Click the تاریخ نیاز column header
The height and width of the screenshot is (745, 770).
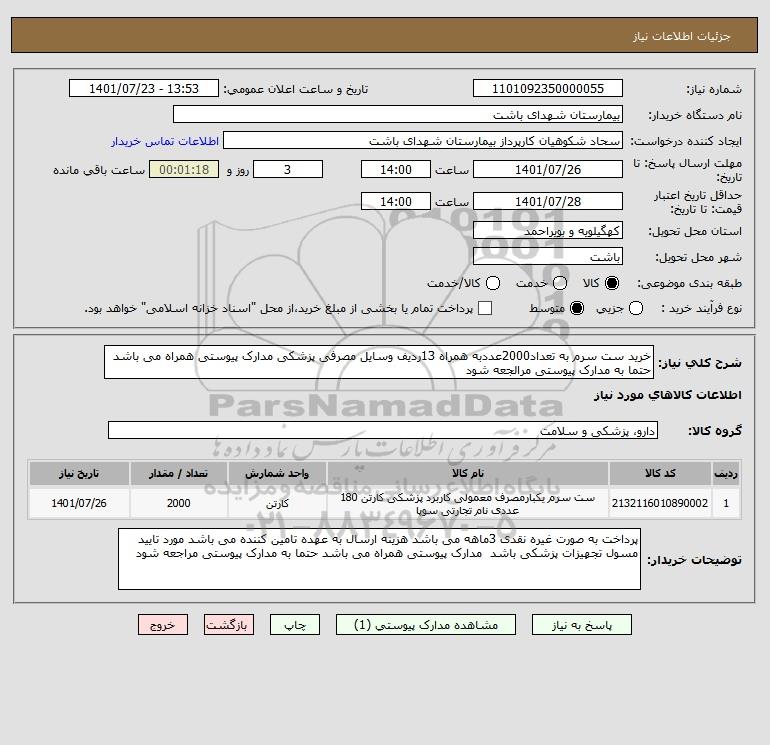(79, 473)
